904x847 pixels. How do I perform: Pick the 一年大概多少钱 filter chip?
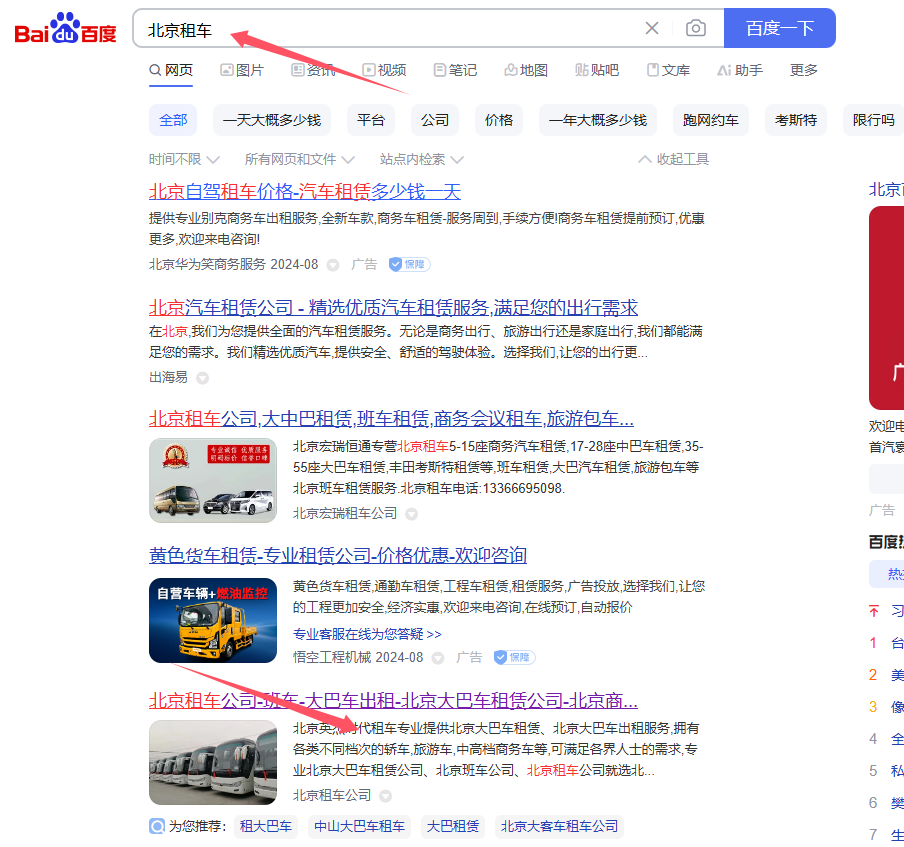(598, 120)
